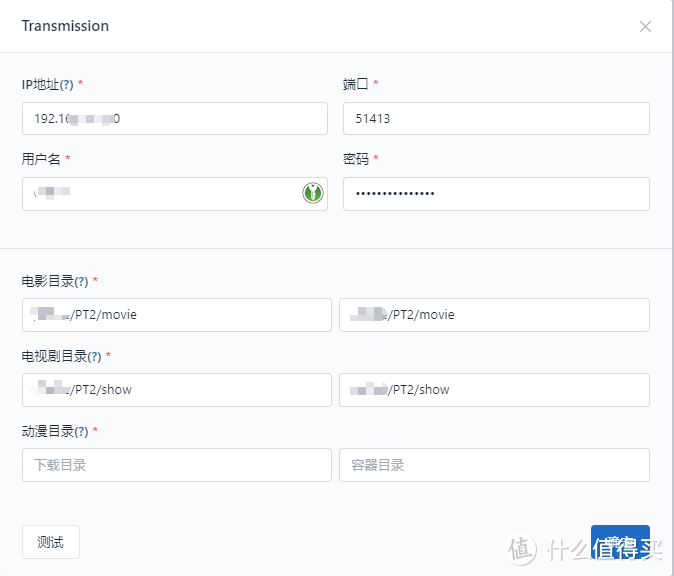The width and height of the screenshot is (674, 576).
Task: Close the Transmission dialog
Action: point(645,27)
